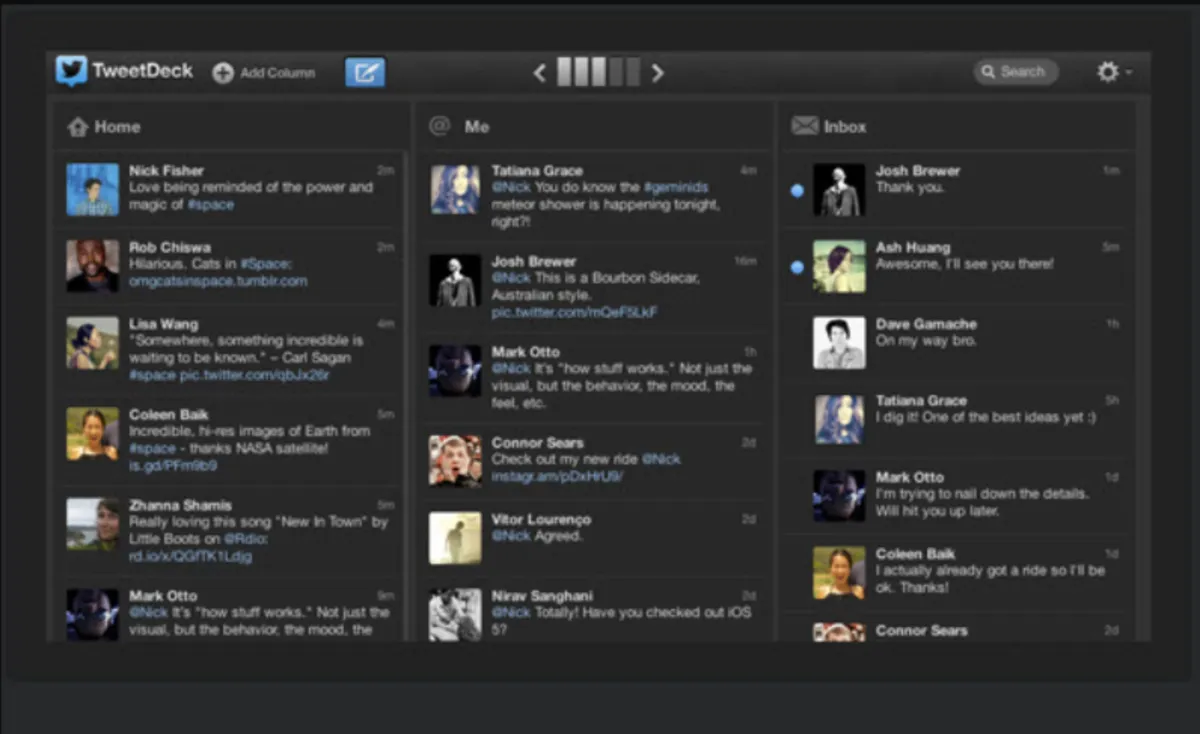Open Nick Fisher's avatar in Home column
1200x734 pixels.
click(93, 190)
